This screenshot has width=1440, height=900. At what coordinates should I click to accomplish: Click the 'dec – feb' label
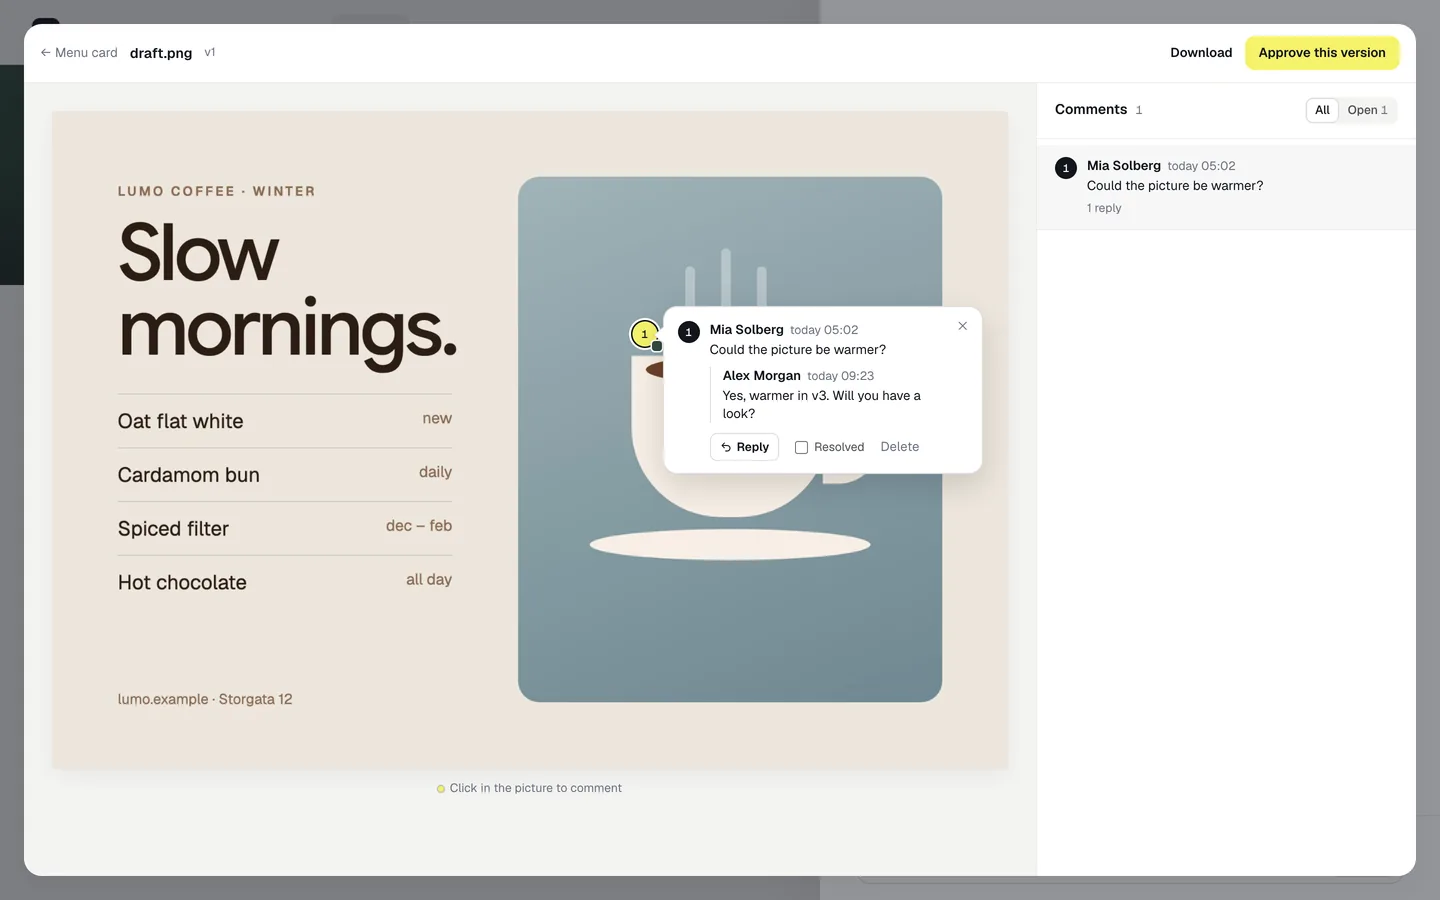point(419,526)
